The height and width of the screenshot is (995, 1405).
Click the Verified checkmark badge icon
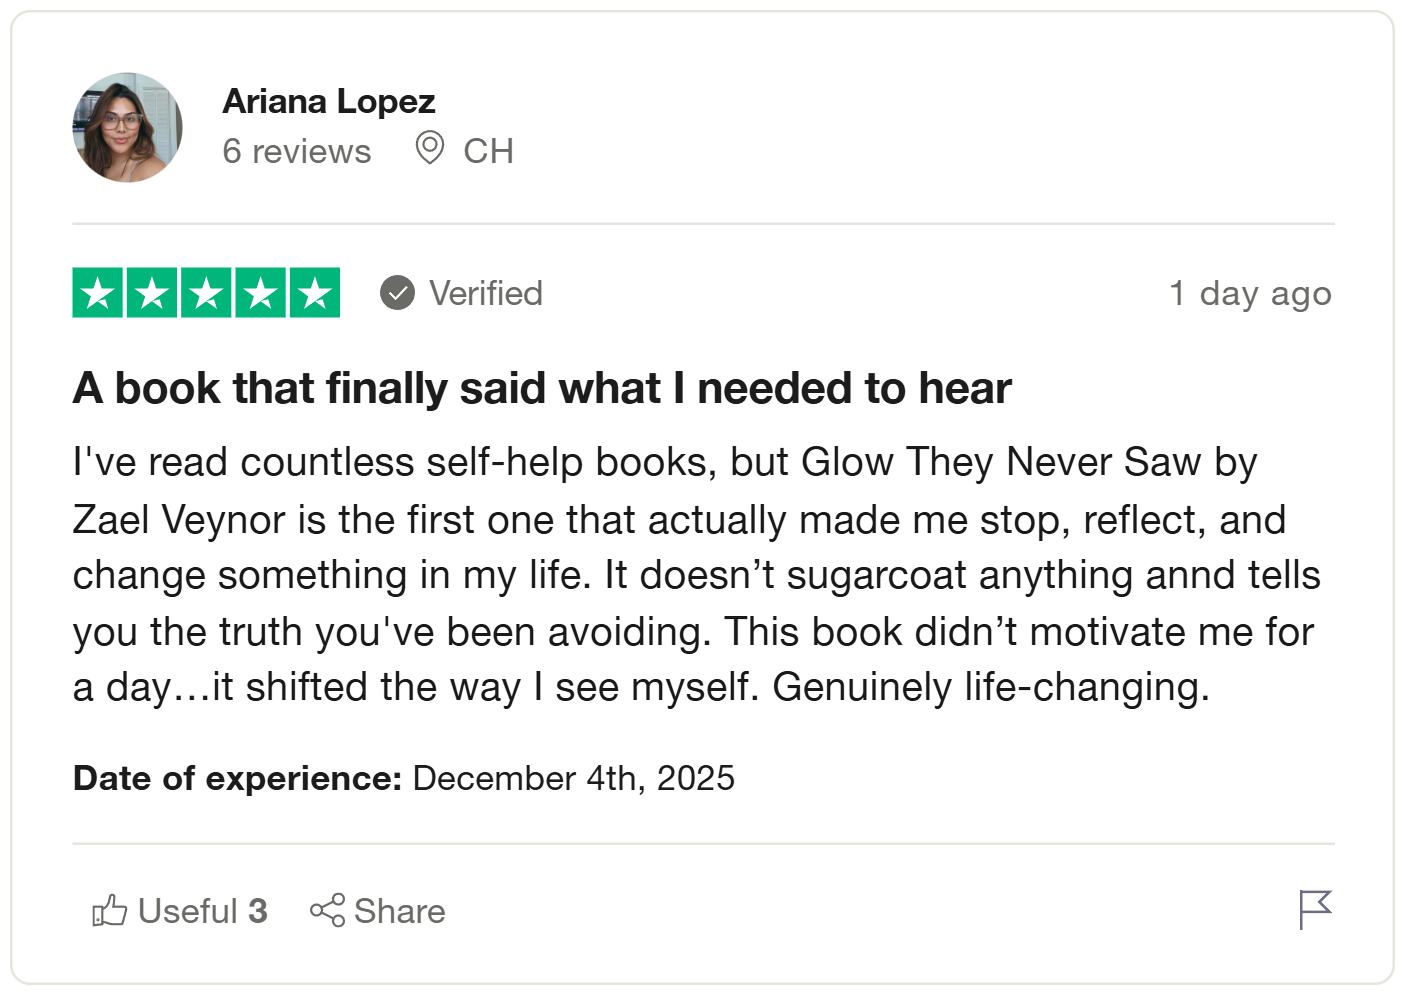(x=397, y=293)
